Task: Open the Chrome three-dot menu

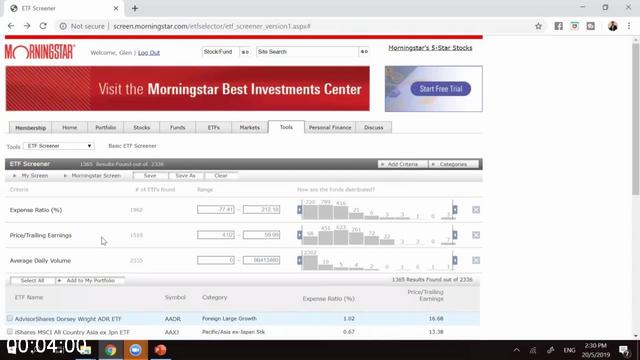Action: [629, 26]
